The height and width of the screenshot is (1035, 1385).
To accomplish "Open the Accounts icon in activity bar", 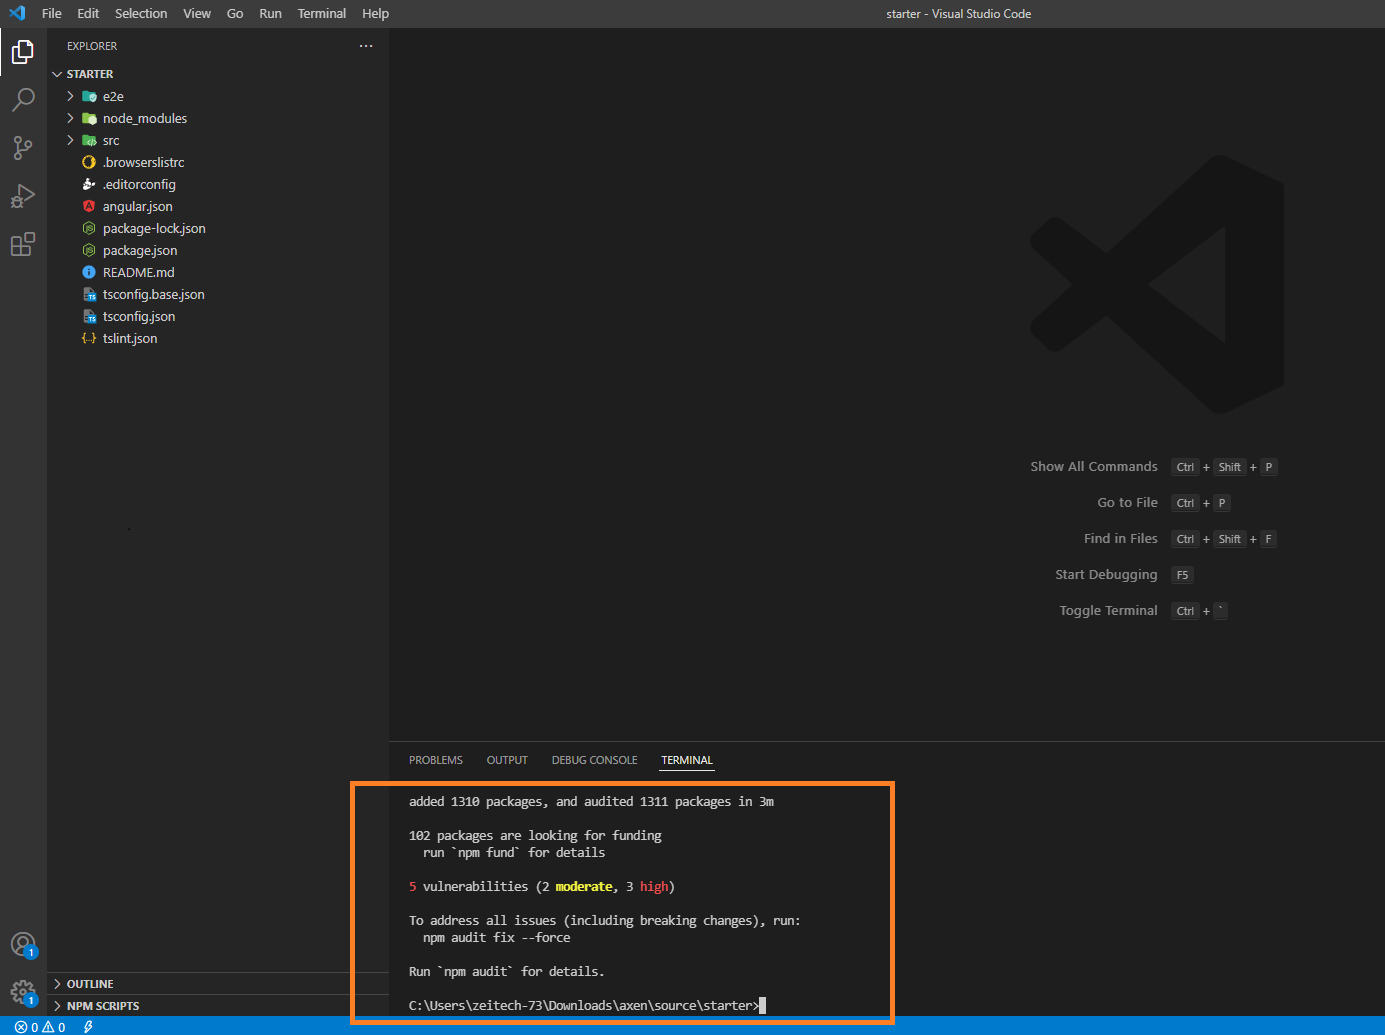I will click(23, 945).
